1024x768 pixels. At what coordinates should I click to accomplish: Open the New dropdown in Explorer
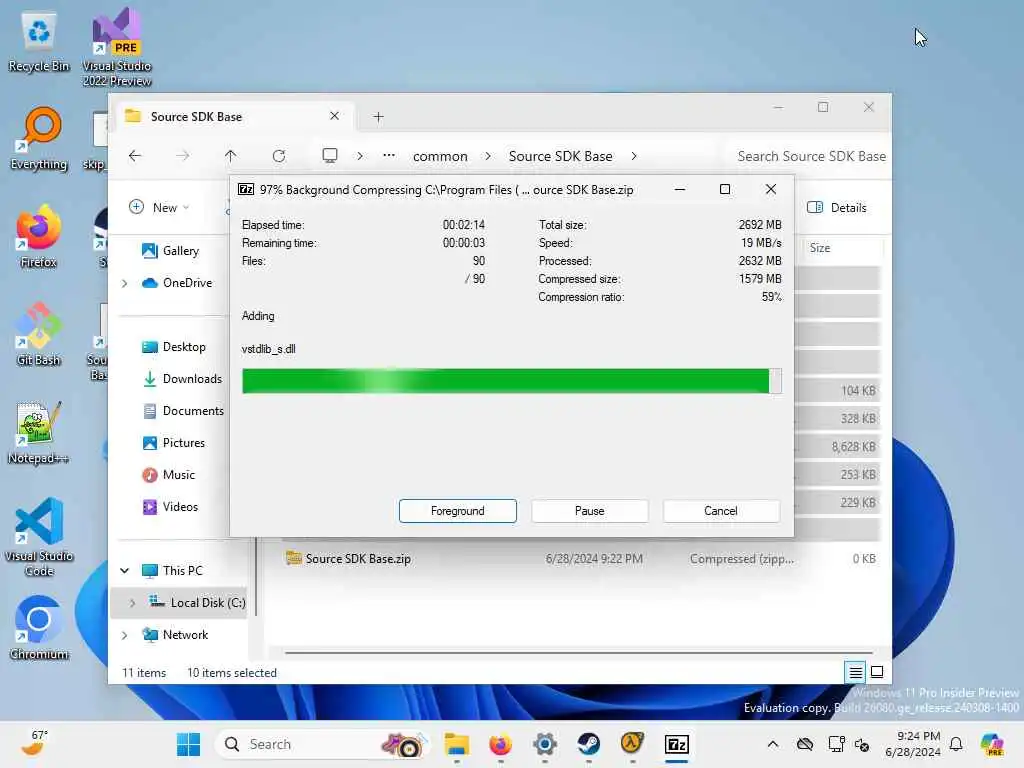click(x=159, y=207)
